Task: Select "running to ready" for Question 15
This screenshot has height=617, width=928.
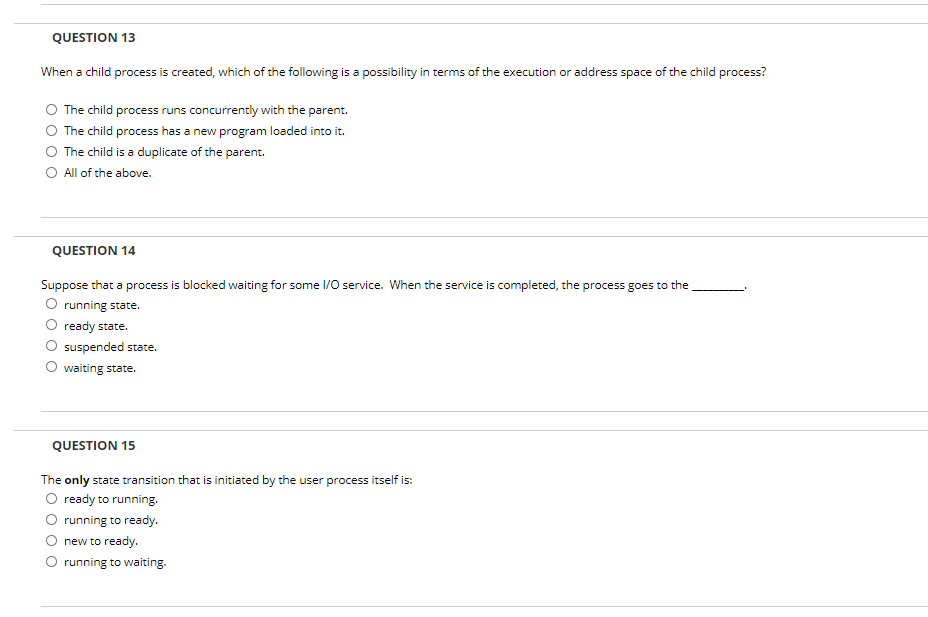Action: [50, 519]
